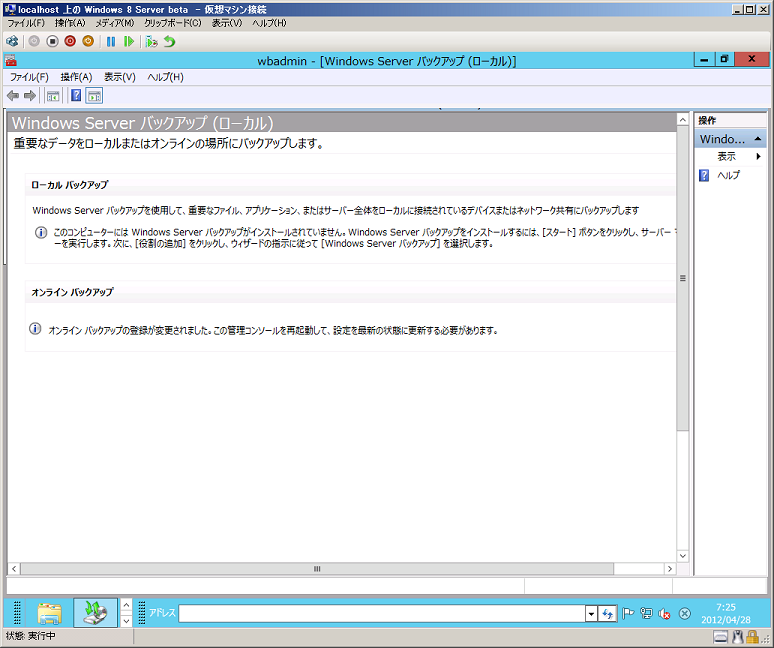Expand the 表示 submenu in actions pane
This screenshot has width=774, height=648.
(758, 157)
